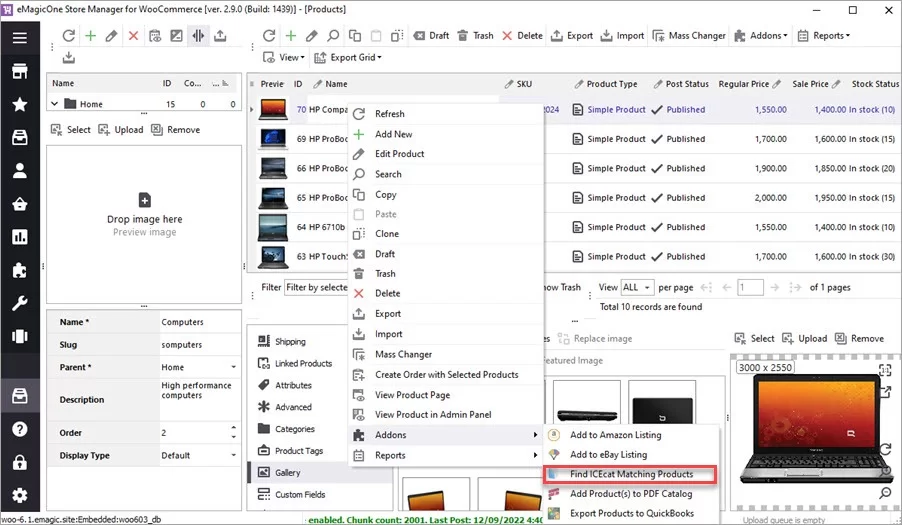The height and width of the screenshot is (525, 902).
Task: Choose Clone from the context menu
Action: coord(386,234)
